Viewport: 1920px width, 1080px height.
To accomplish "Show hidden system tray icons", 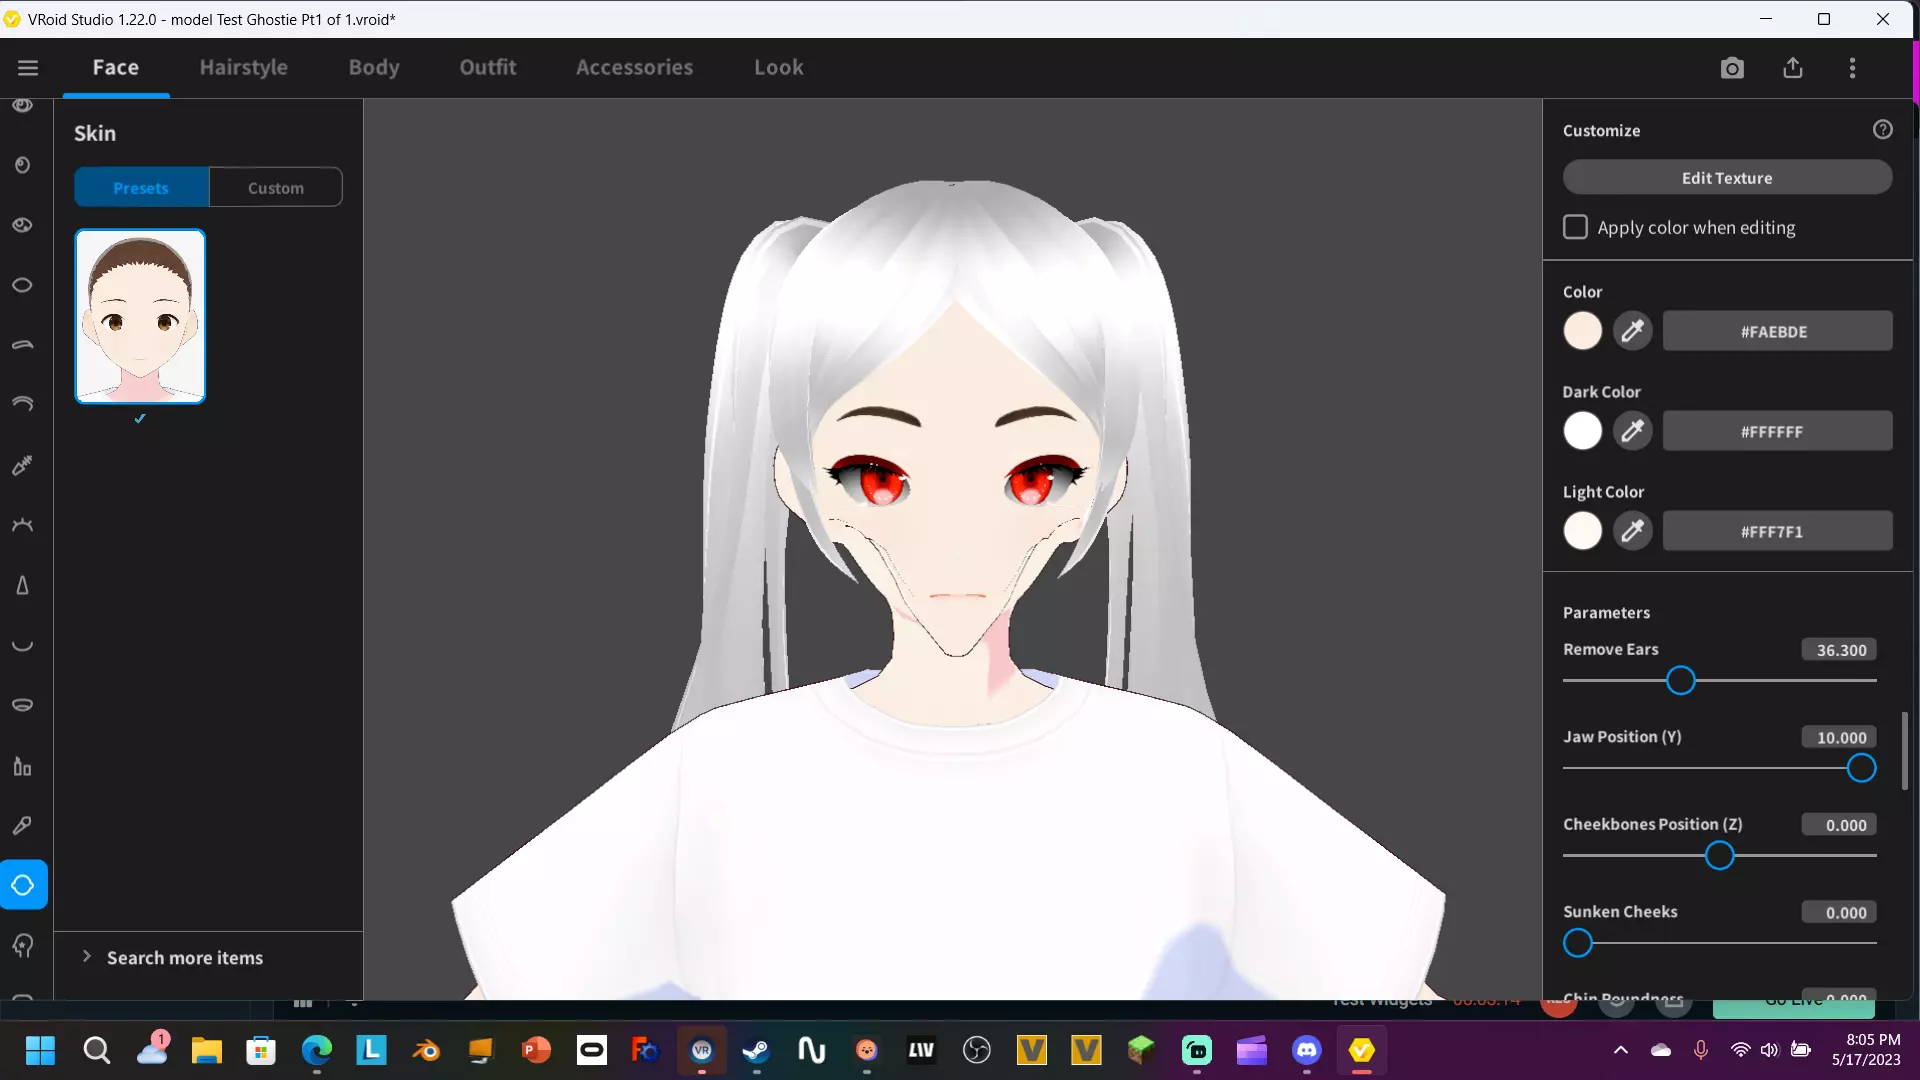I will 1621,1050.
